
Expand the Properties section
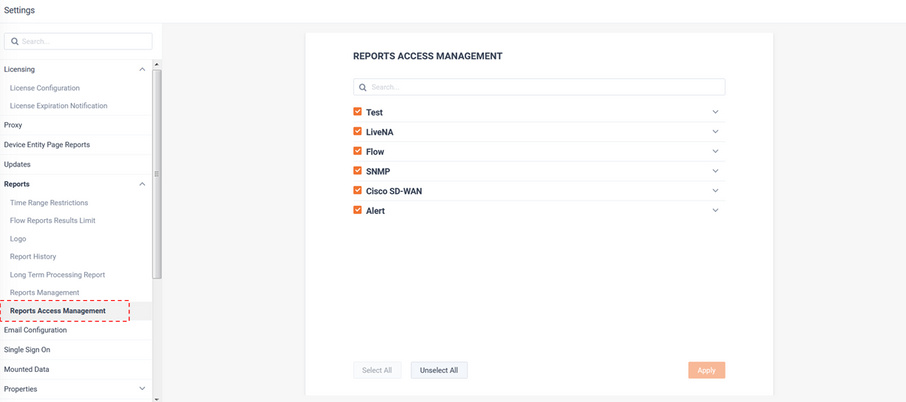[142, 389]
